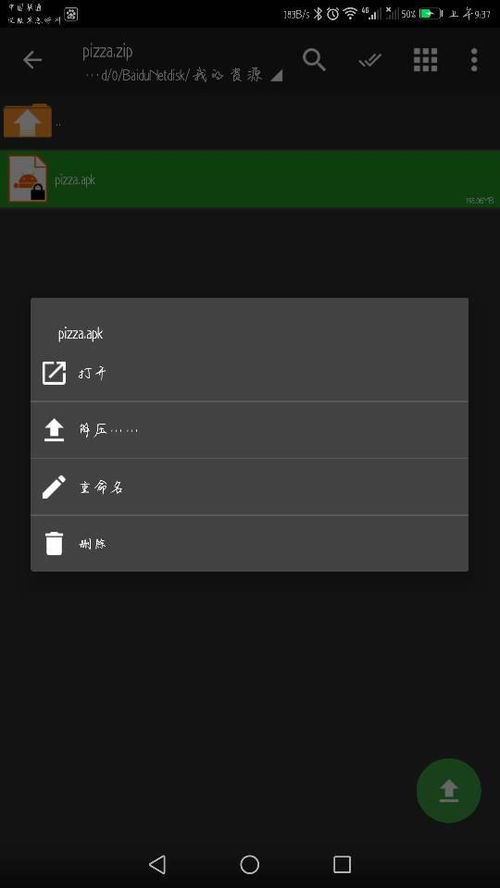Open the search magnifier icon

(314, 59)
